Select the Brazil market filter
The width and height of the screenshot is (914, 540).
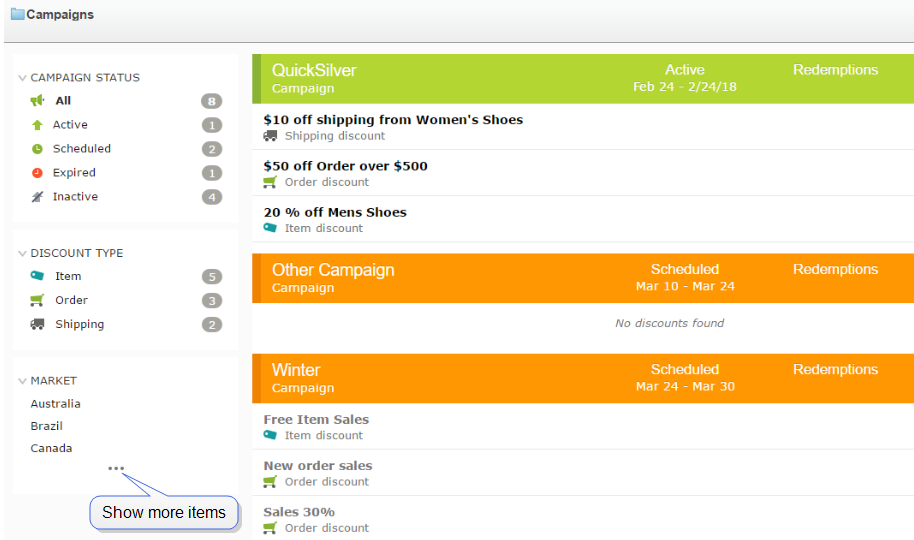coord(46,426)
